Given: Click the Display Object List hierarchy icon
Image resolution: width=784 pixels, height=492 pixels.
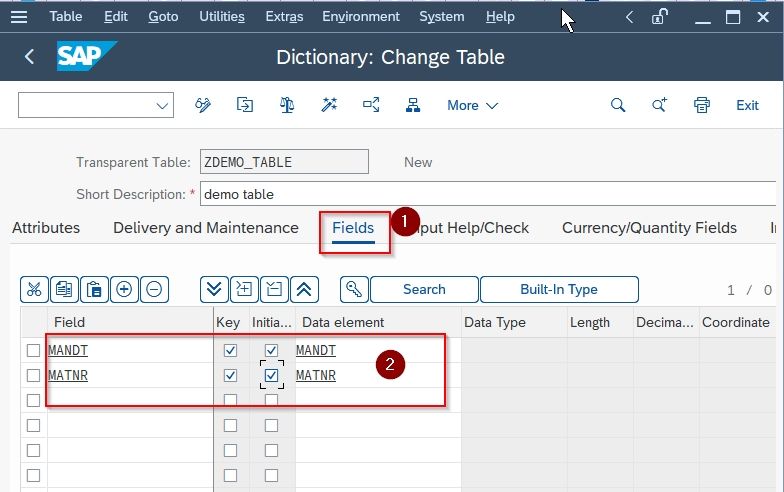Looking at the screenshot, I should click(x=413, y=105).
